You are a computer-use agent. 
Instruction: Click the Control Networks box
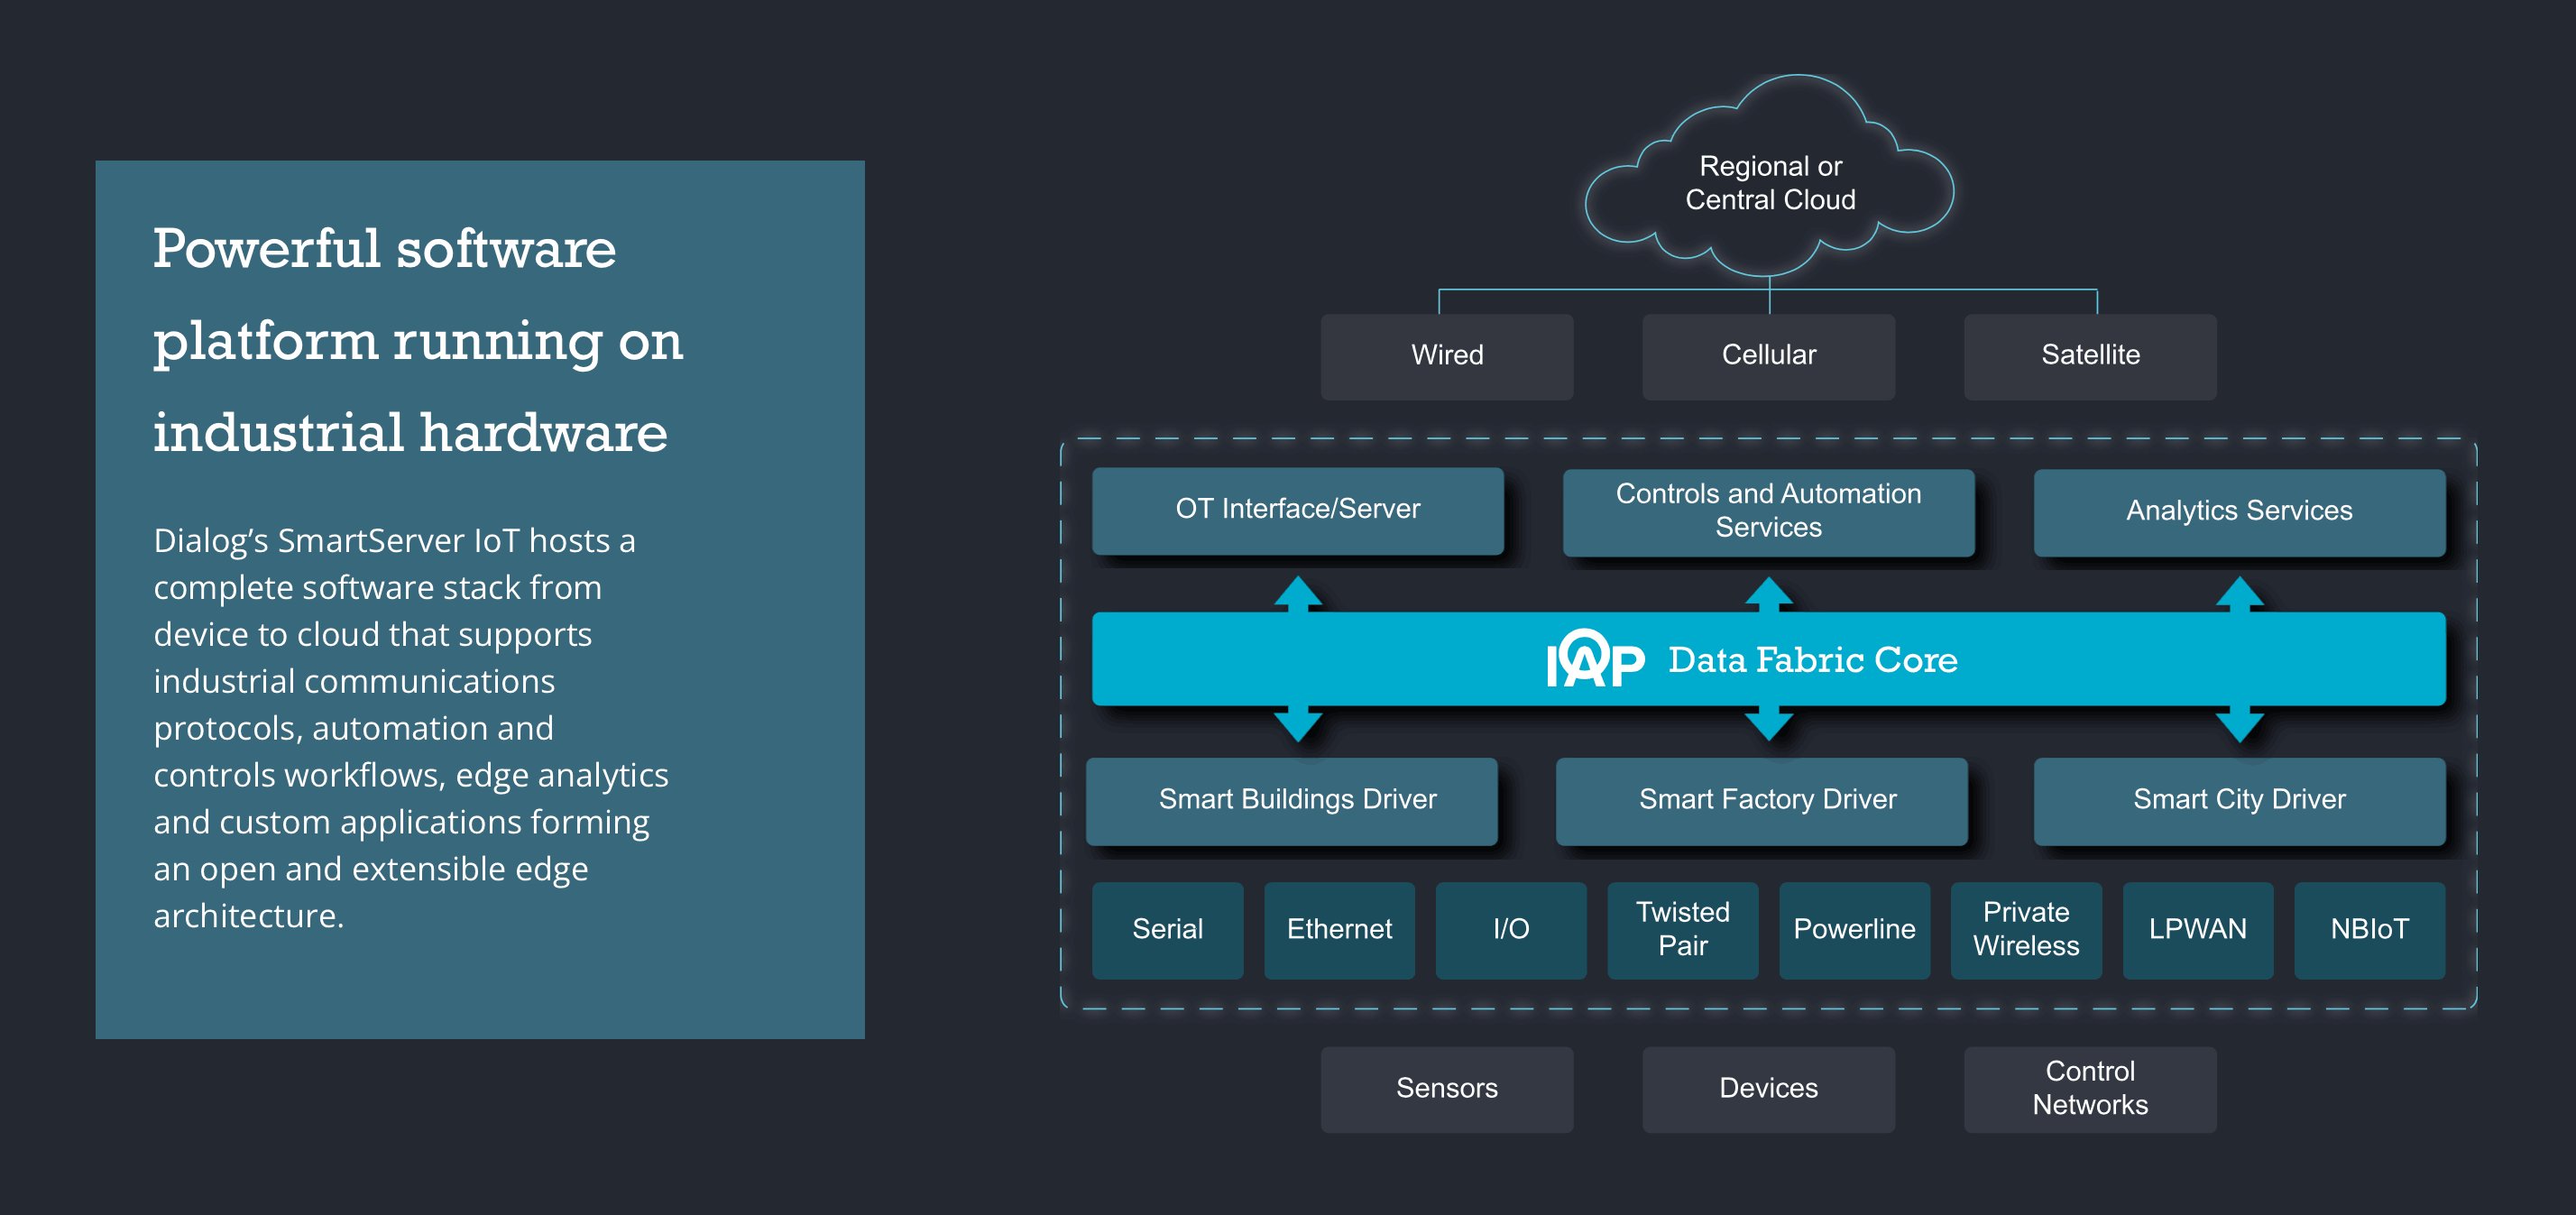point(2089,1088)
